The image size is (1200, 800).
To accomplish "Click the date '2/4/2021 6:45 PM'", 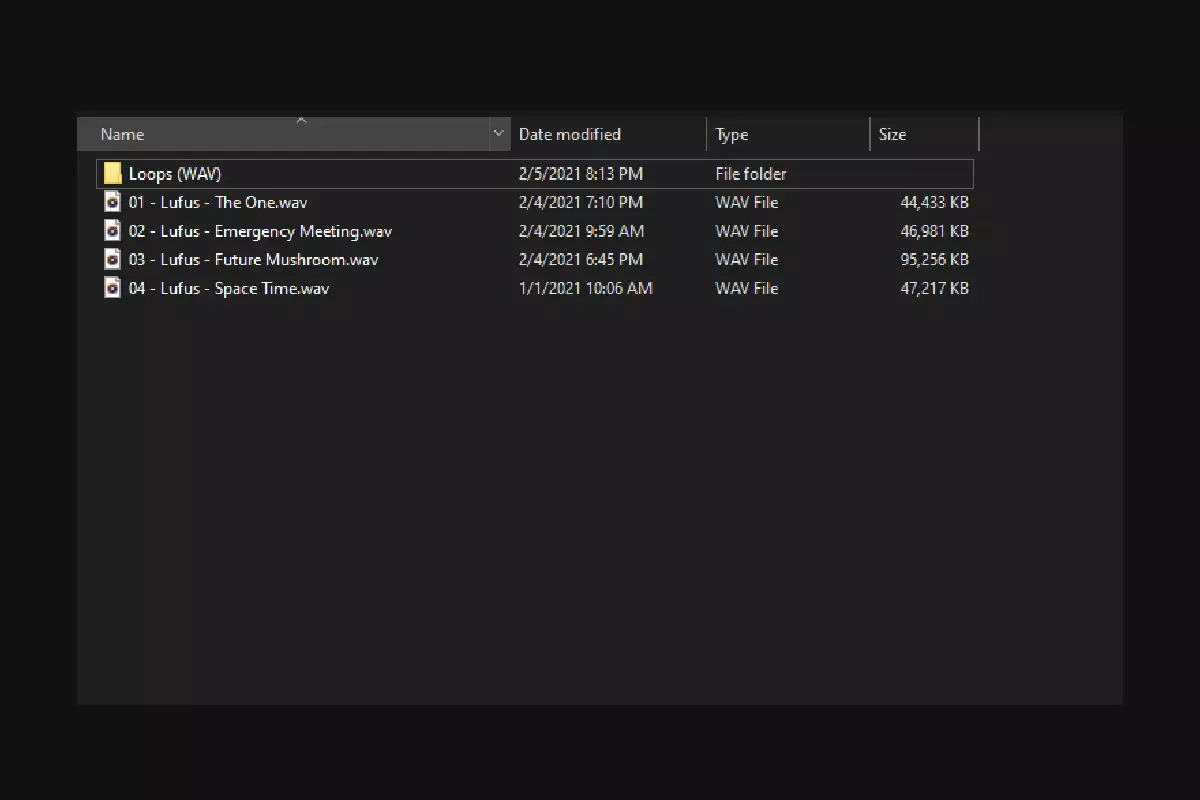I will click(x=580, y=259).
